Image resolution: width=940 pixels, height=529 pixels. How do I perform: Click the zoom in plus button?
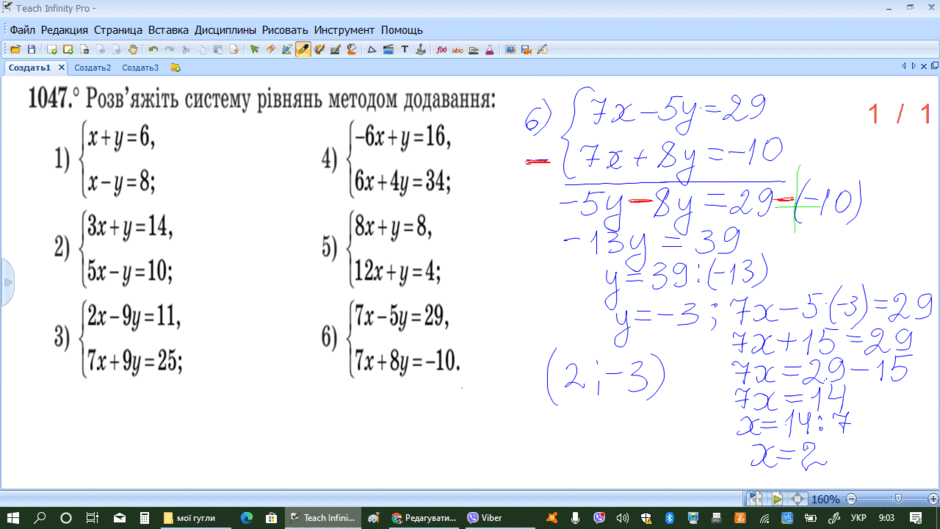click(x=933, y=499)
